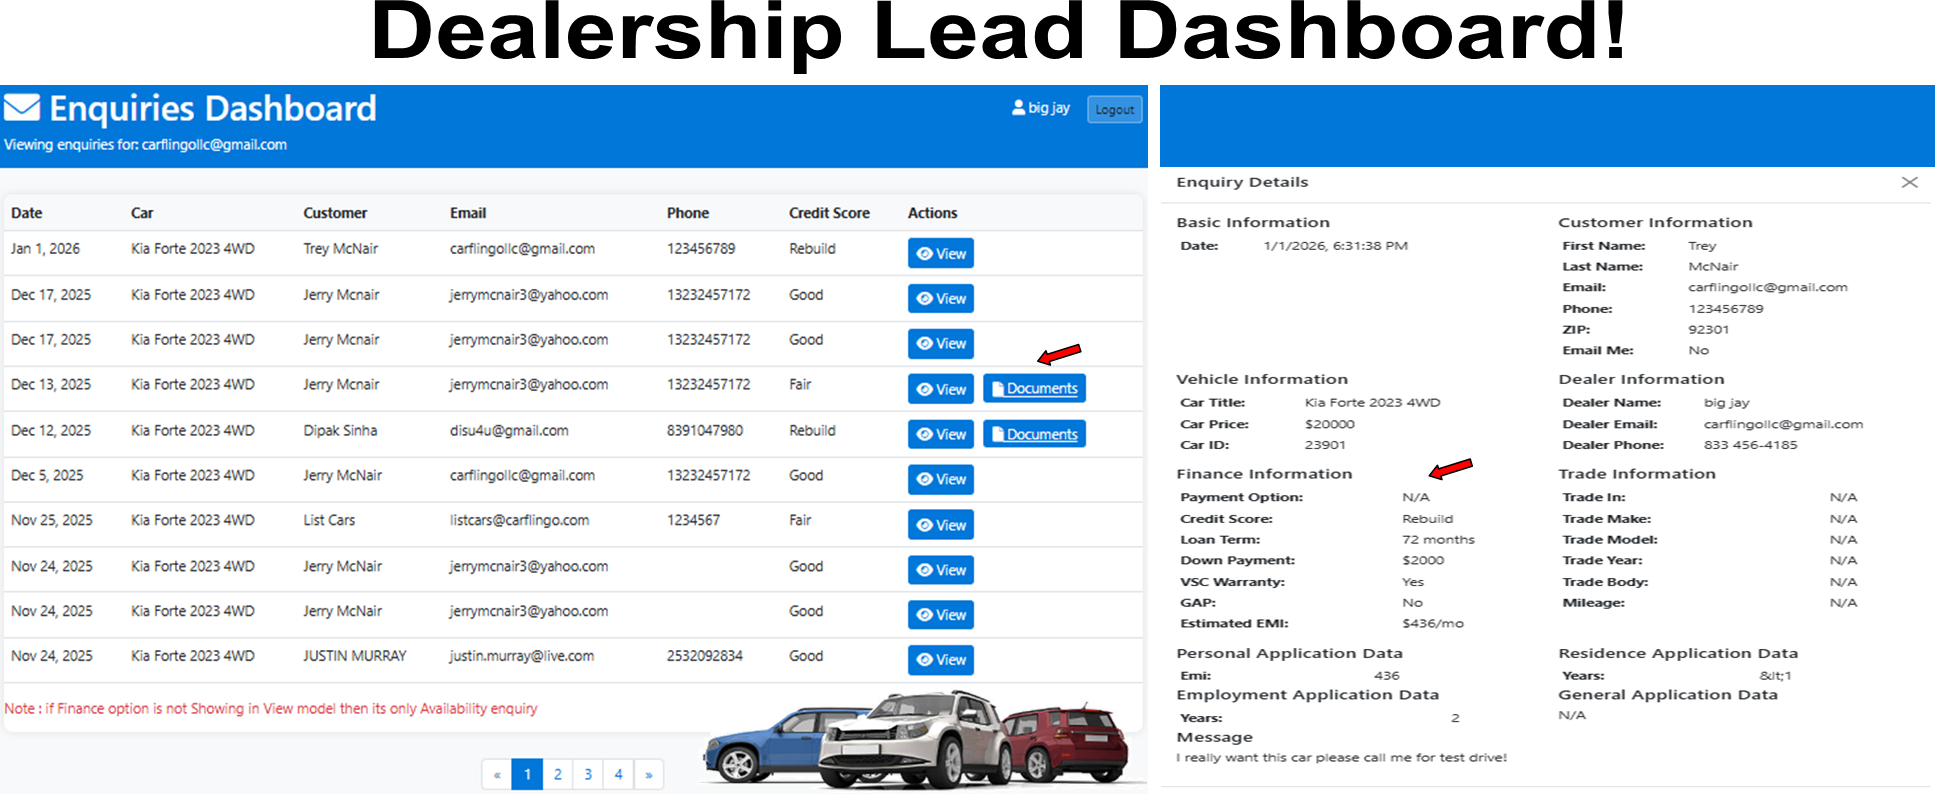Open Documents for the Dec 13 enquiry

click(1034, 389)
